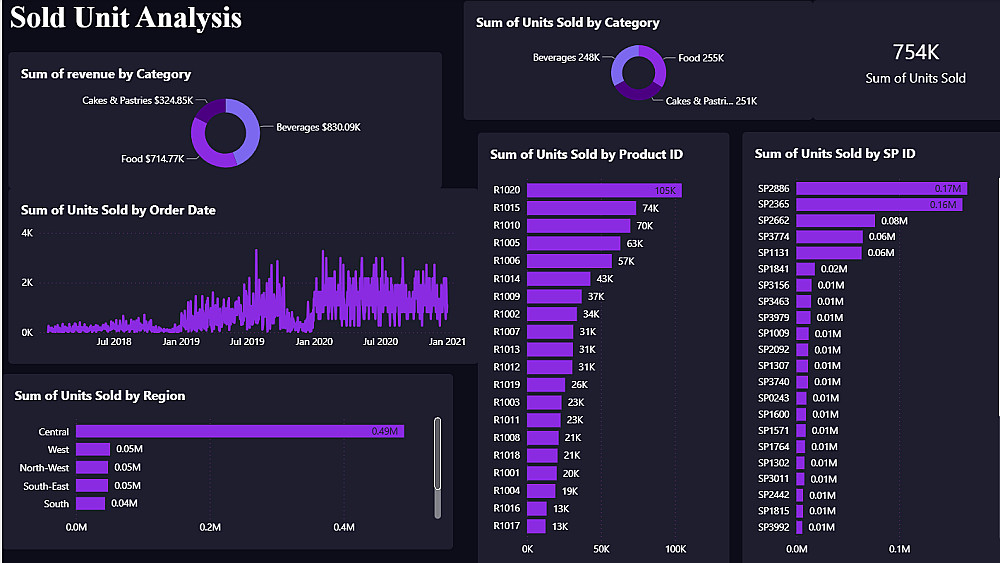1000x563 pixels.
Task: Select Food slice in revenue donut
Action: (207, 147)
